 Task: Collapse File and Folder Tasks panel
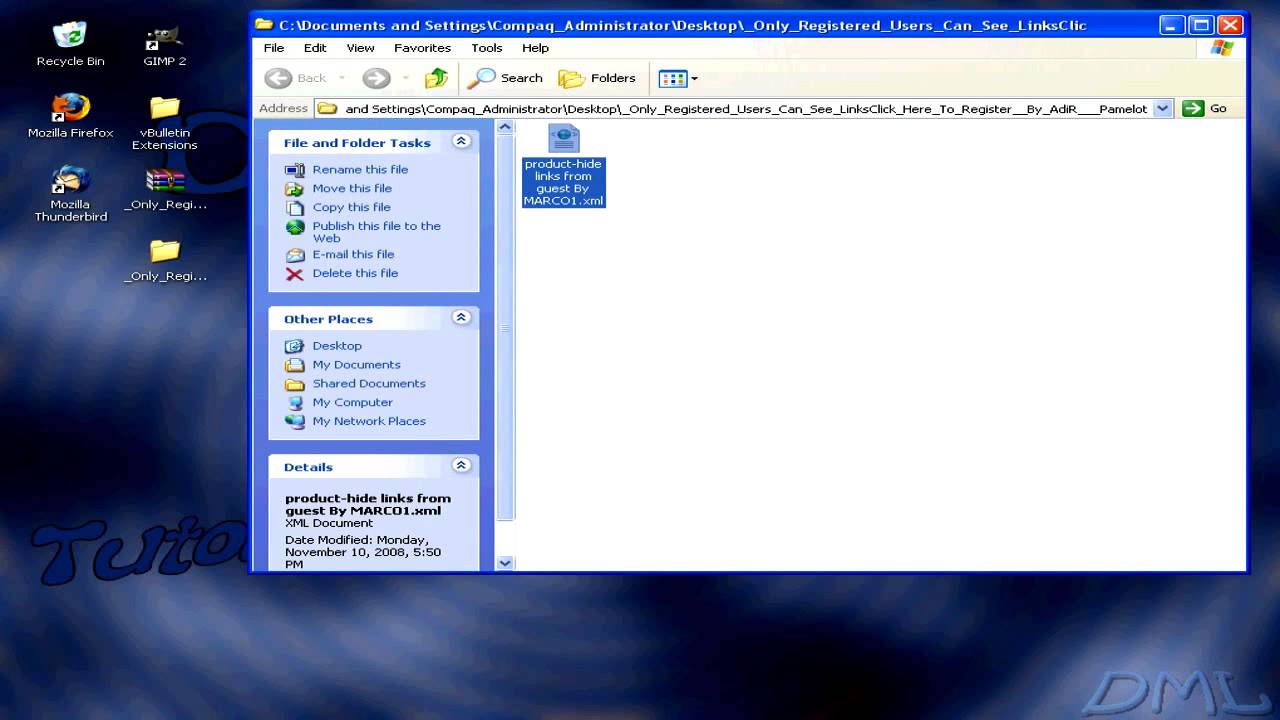(461, 142)
